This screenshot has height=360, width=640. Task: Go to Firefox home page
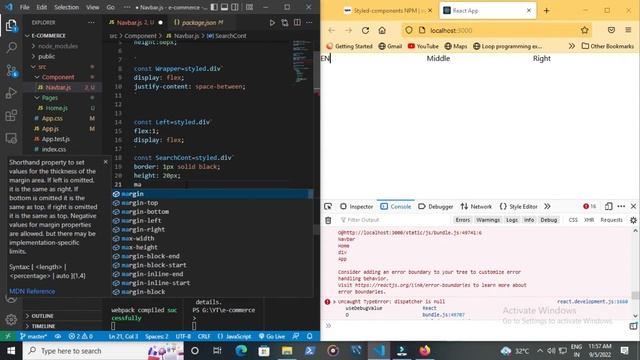pos(382,30)
